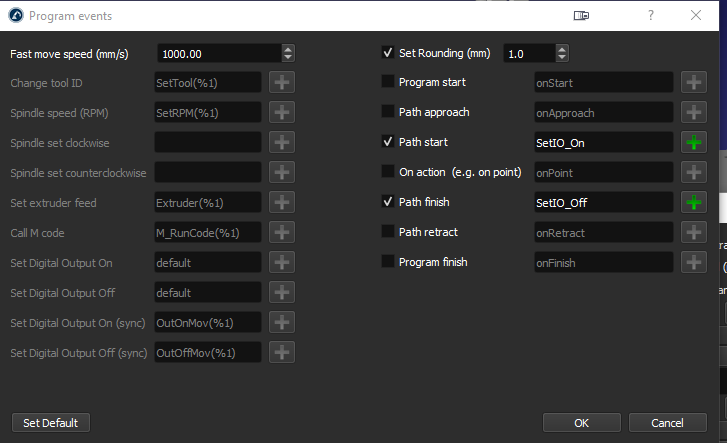The width and height of the screenshot is (727, 443).
Task: Enable the Path retract checkbox
Action: click(388, 232)
